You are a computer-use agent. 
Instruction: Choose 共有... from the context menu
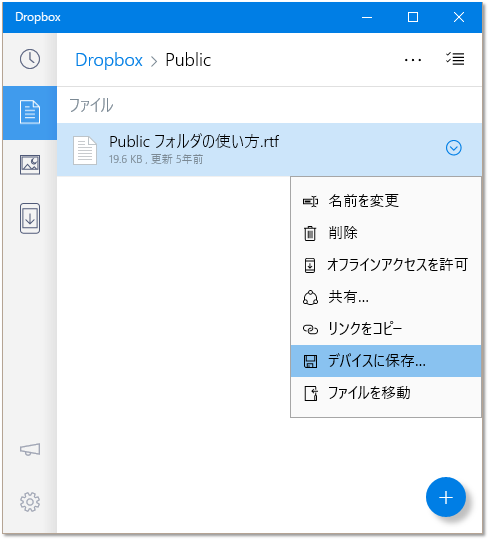(x=386, y=297)
